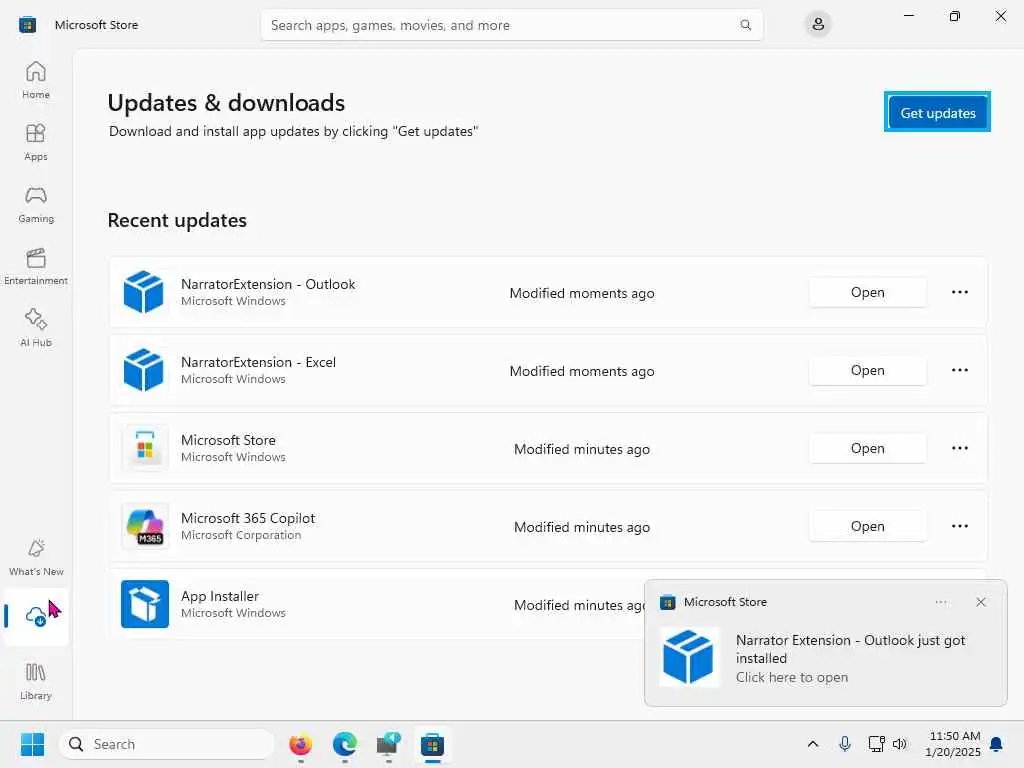Open the clock and date in taskbar

[x=953, y=744]
